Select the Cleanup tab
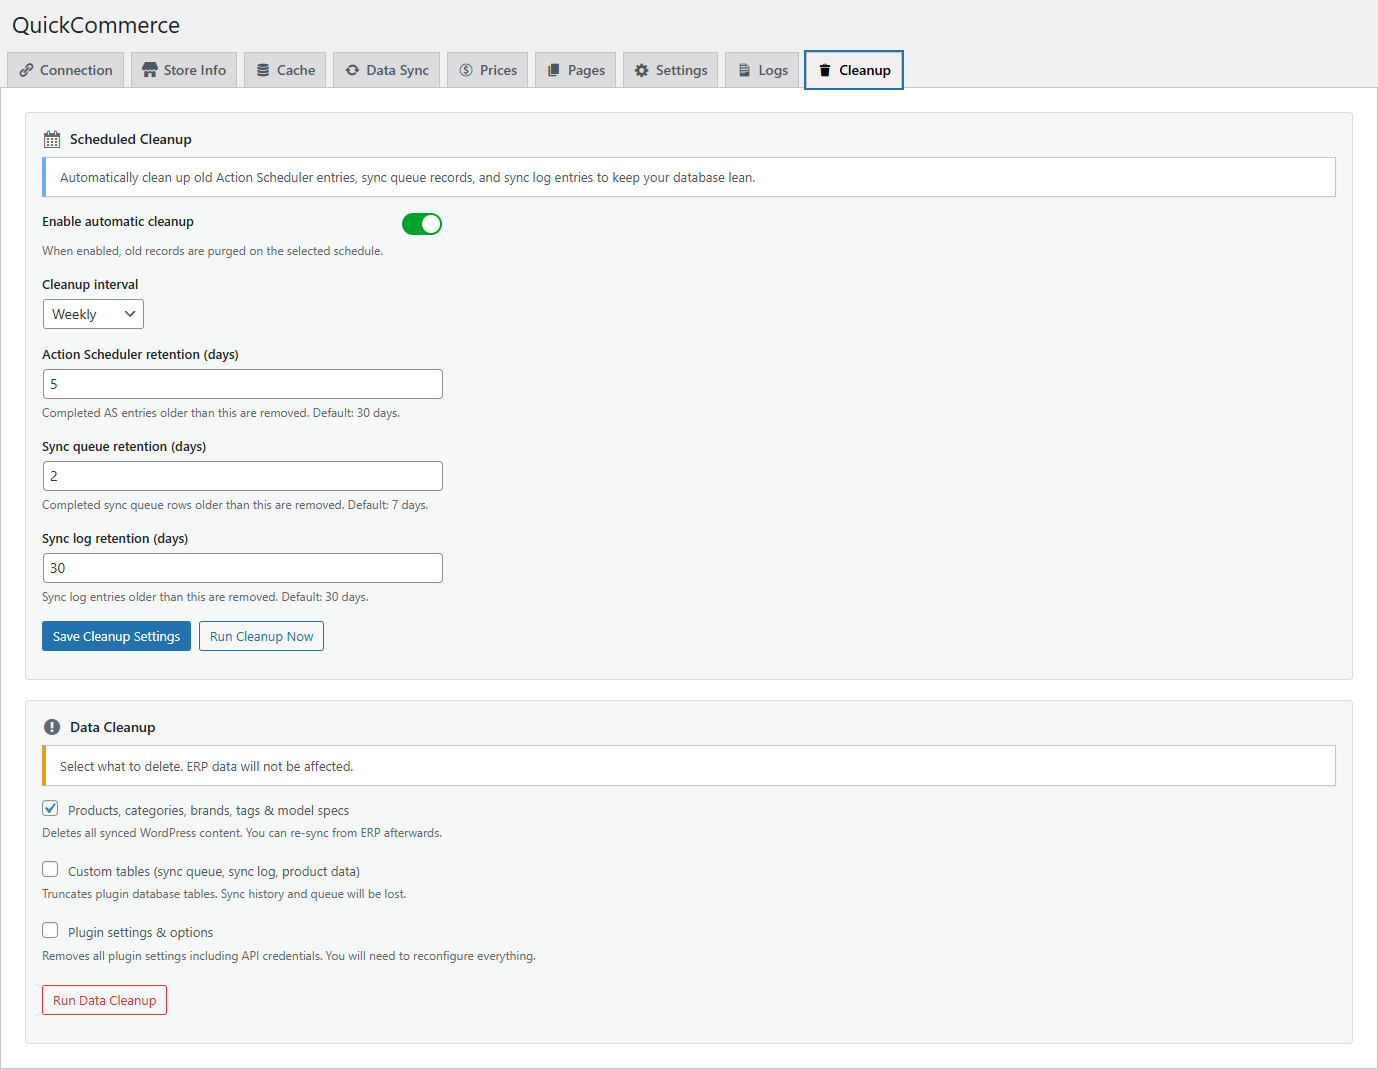The height and width of the screenshot is (1069, 1378). tap(854, 70)
